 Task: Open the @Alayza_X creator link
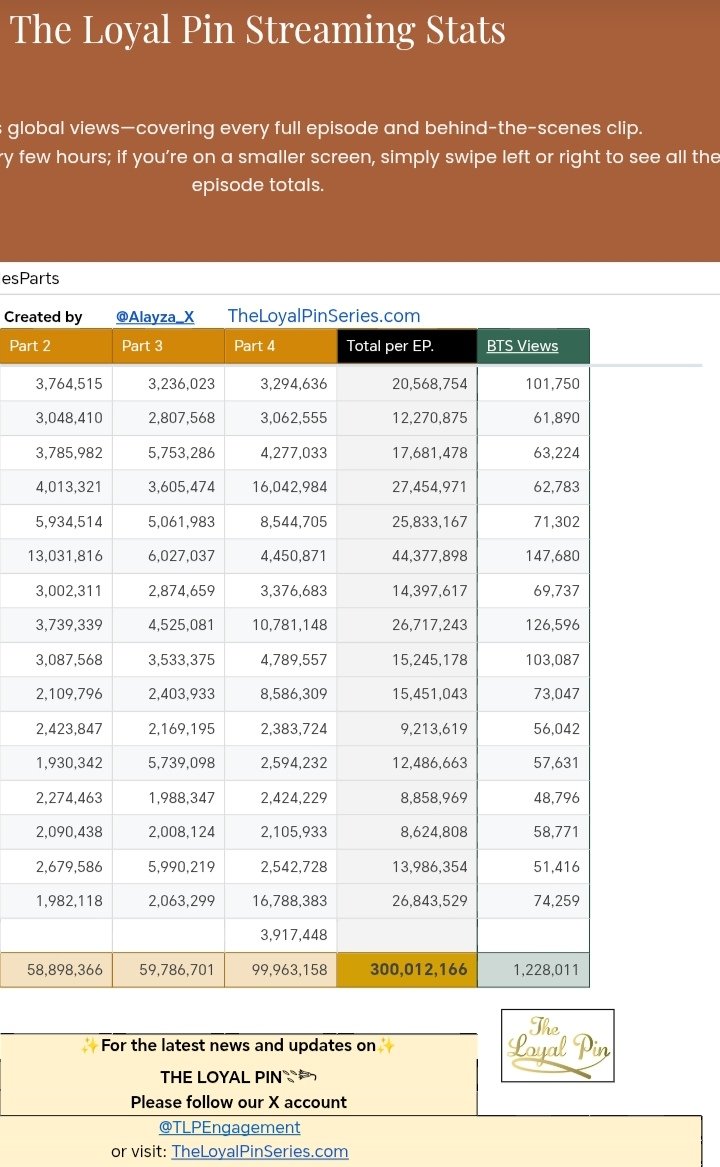tap(155, 316)
